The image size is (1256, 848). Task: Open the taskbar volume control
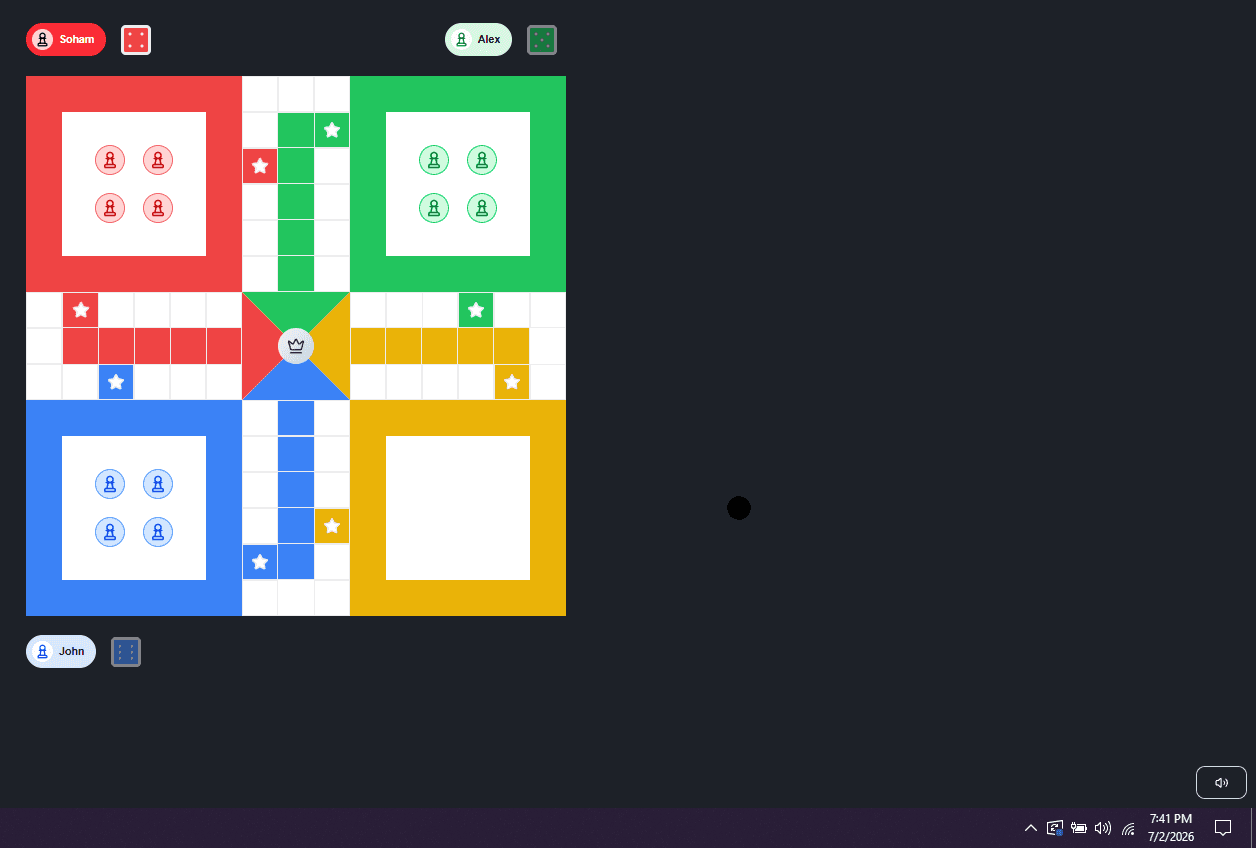(1103, 828)
